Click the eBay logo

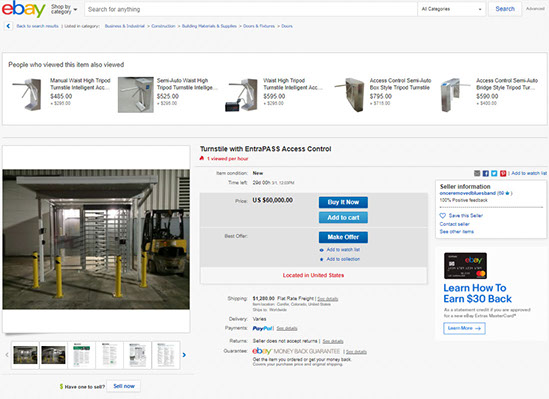23,9
